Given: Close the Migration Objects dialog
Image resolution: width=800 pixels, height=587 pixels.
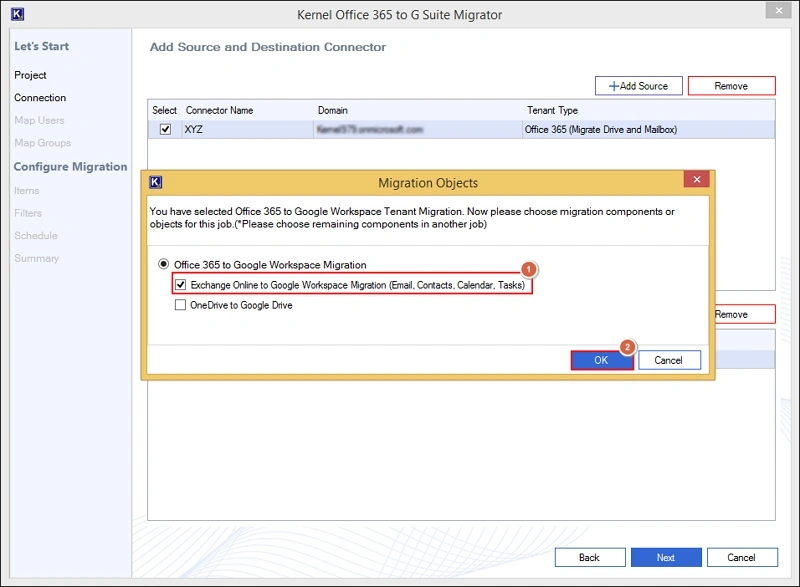Looking at the screenshot, I should point(696,181).
